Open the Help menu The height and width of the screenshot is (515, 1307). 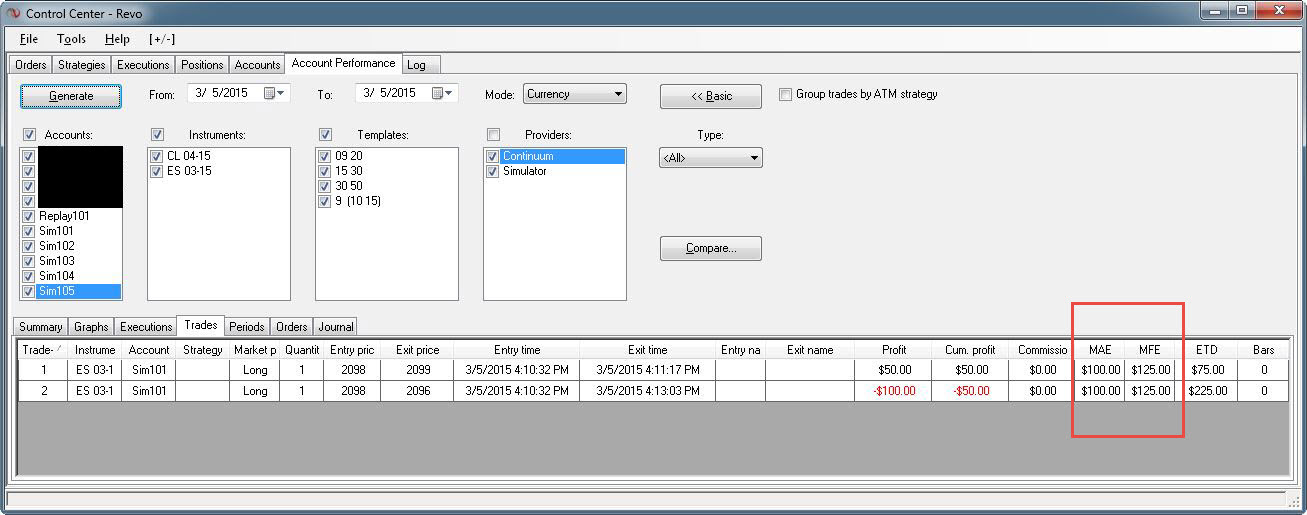pos(117,39)
